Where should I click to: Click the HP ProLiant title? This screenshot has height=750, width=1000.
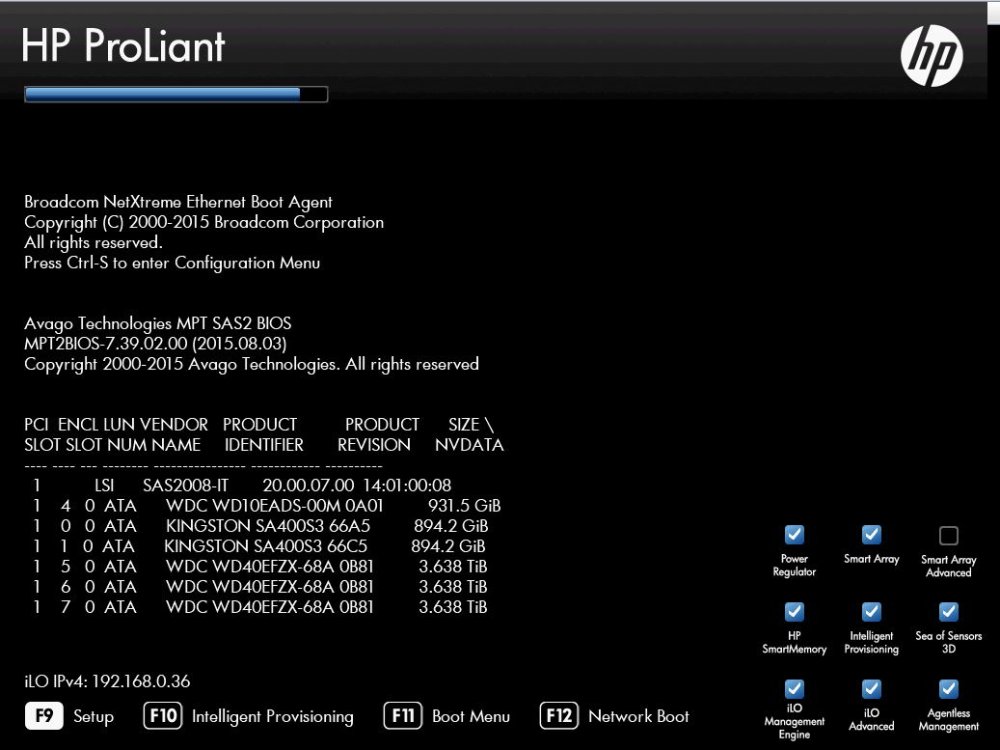tap(123, 45)
